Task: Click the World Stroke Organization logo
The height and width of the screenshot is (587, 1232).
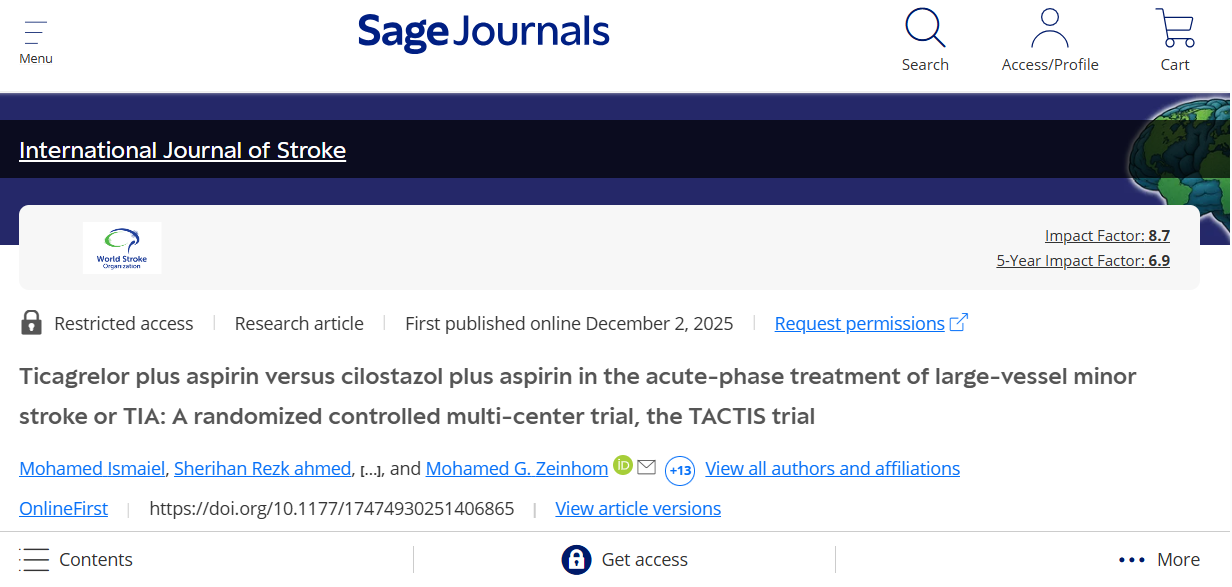Action: click(x=122, y=248)
